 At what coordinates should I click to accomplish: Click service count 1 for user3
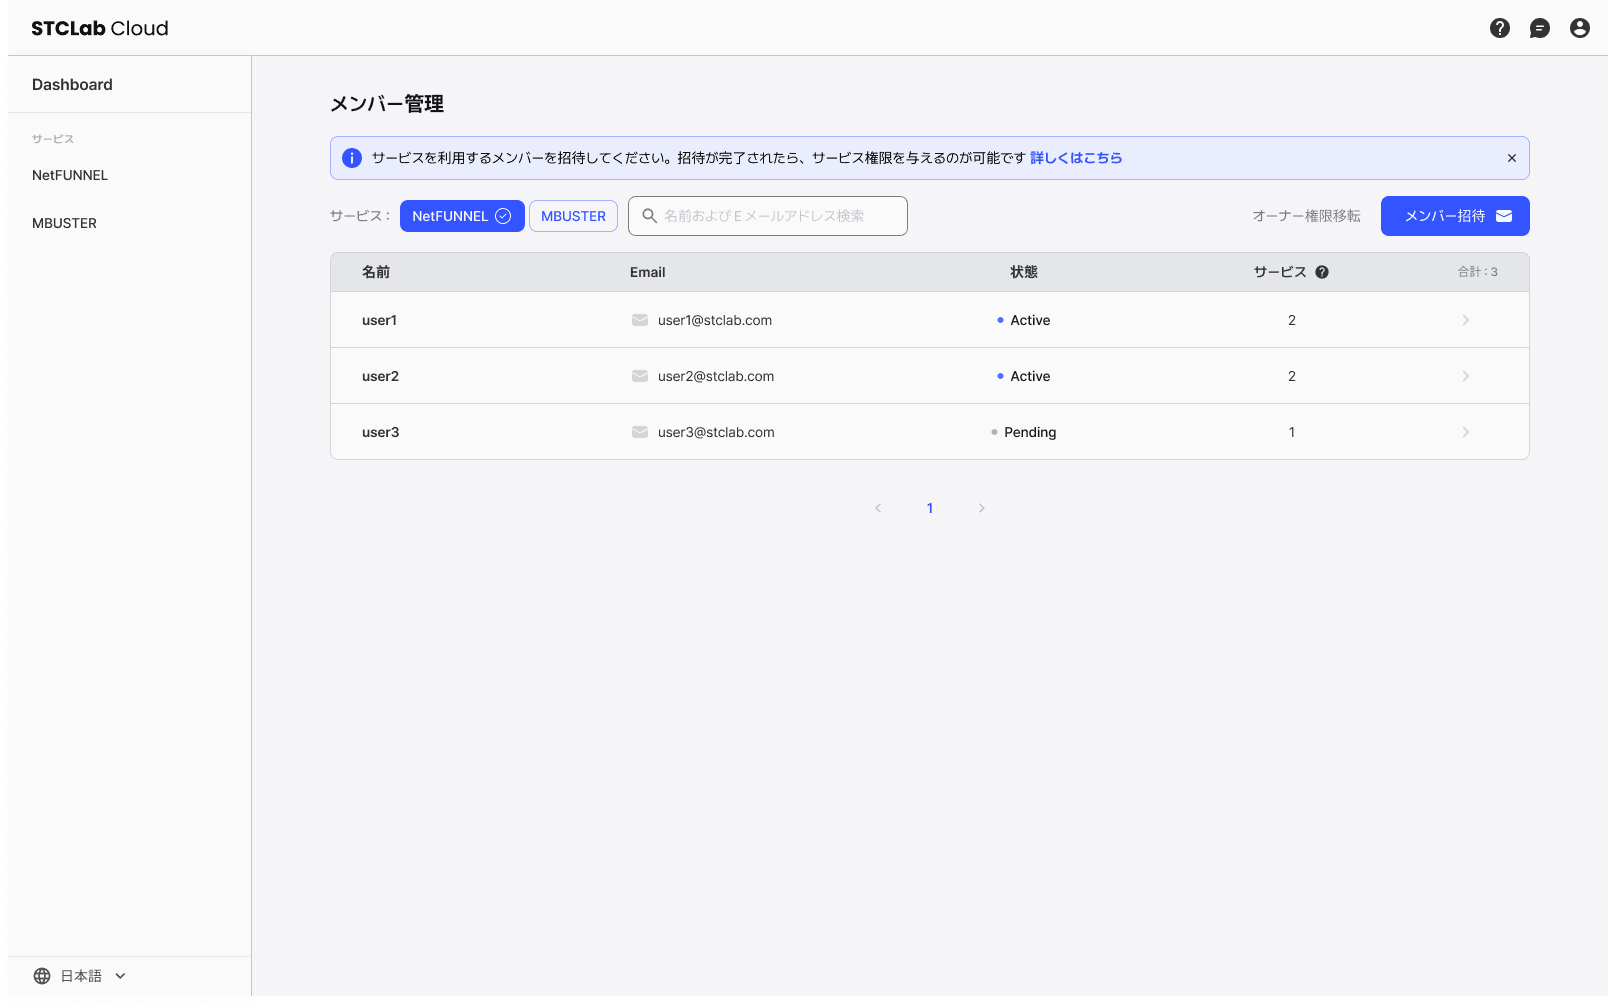1292,432
